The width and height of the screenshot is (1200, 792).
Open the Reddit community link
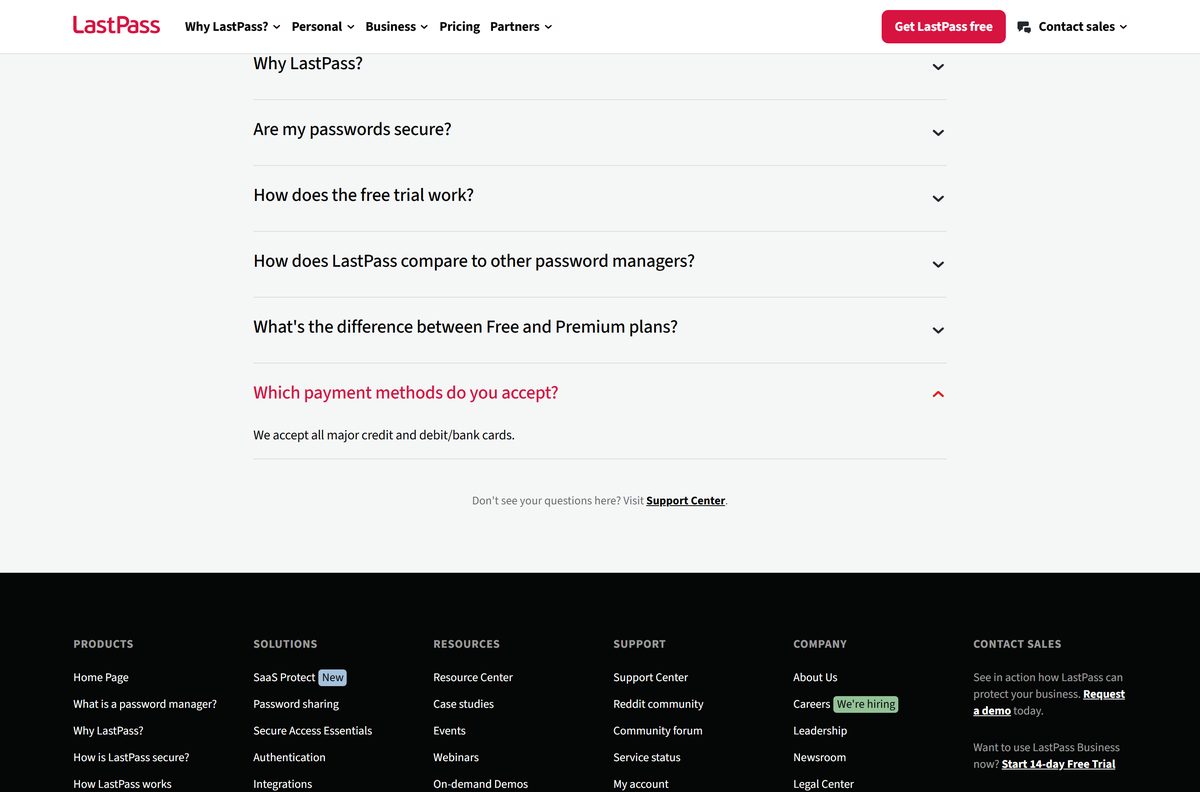[x=658, y=704]
